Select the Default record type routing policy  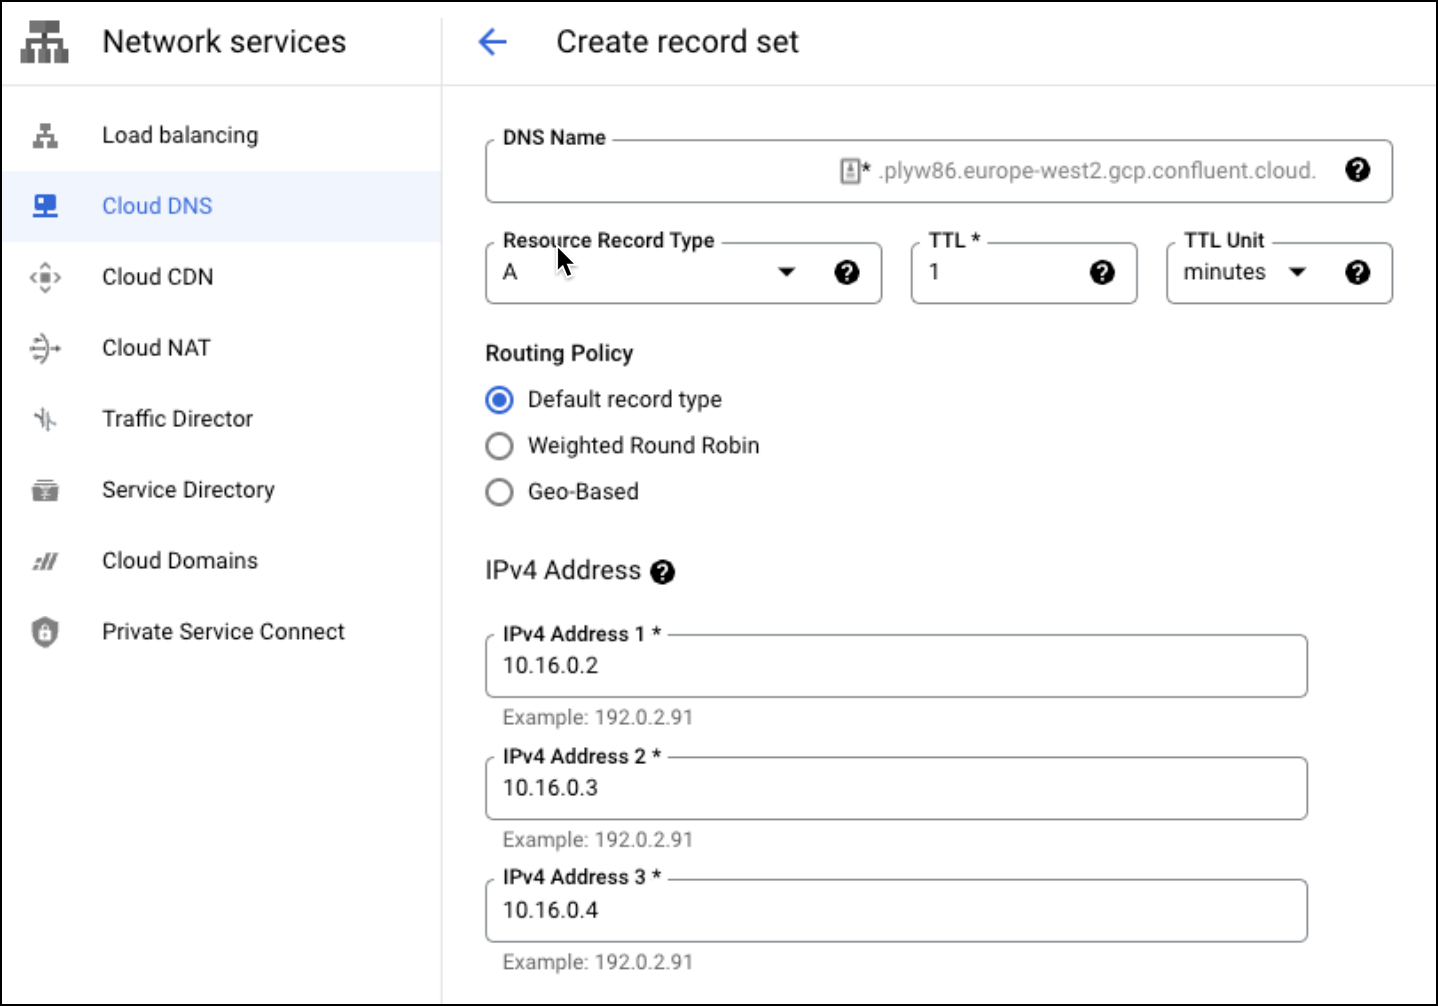coord(499,399)
